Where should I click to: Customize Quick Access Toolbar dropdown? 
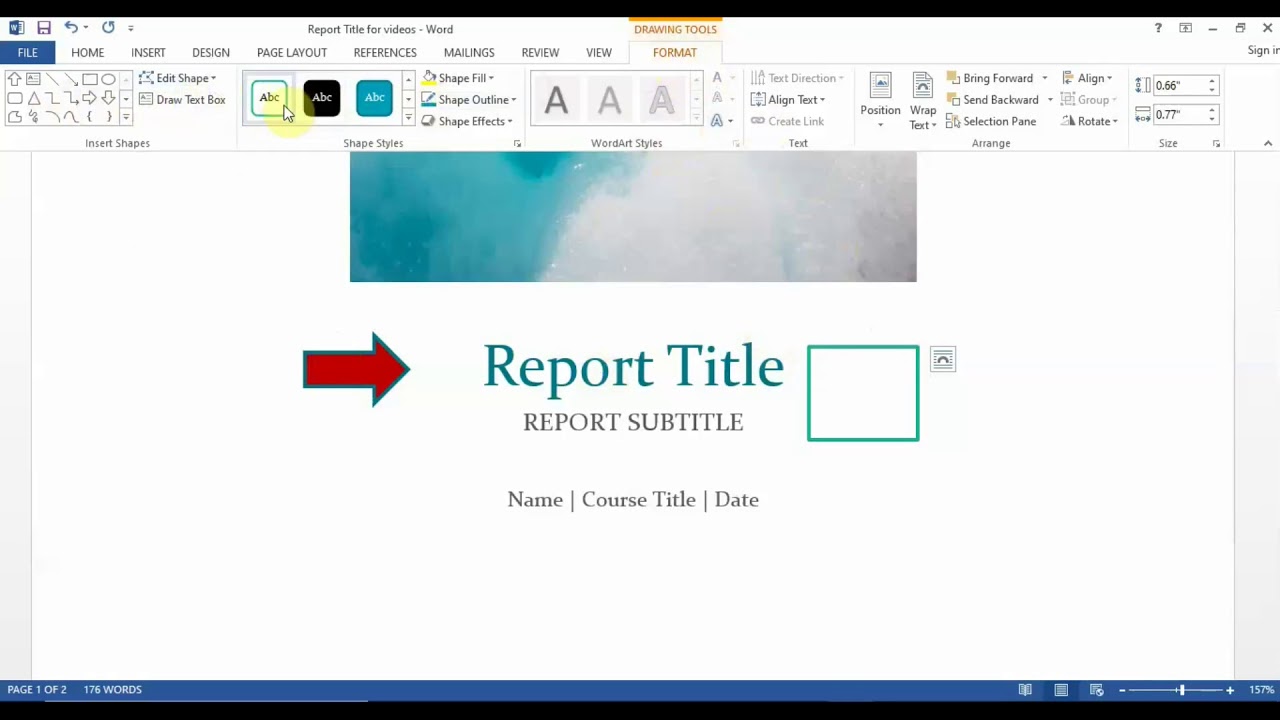[x=130, y=29]
